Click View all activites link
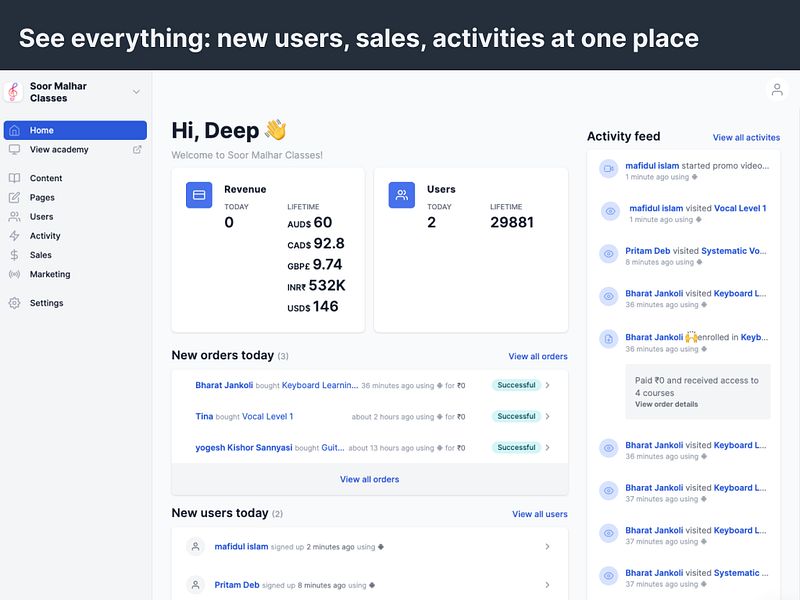Screen dimensions: 800x600 point(746,137)
